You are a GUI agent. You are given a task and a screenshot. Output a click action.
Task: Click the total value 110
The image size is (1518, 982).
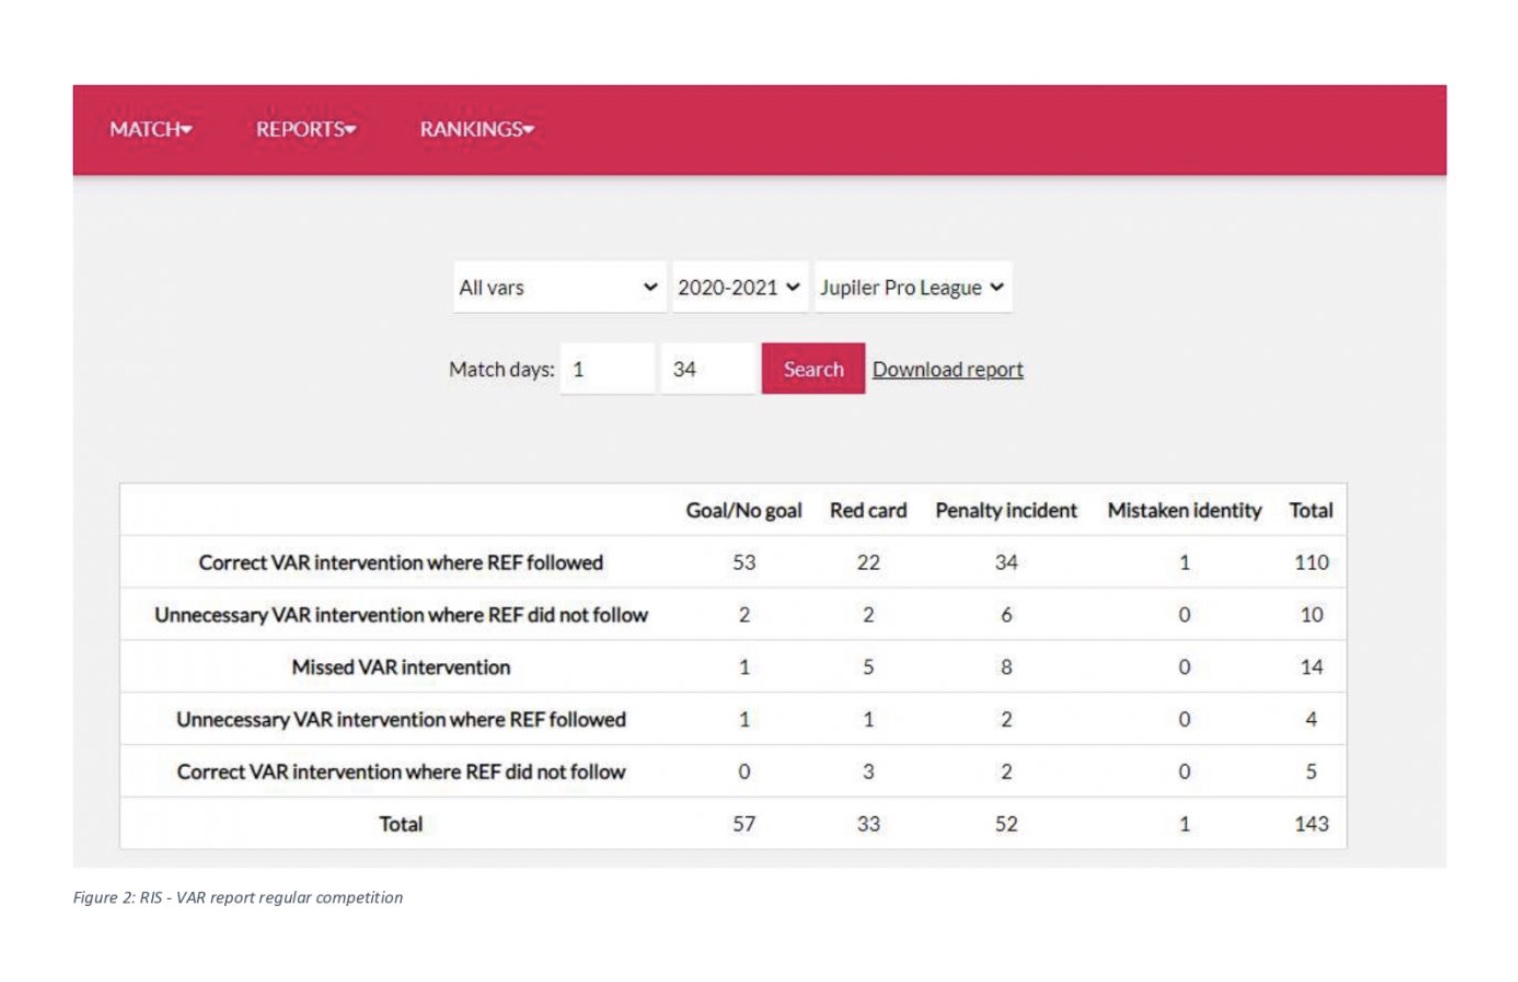click(x=1311, y=563)
